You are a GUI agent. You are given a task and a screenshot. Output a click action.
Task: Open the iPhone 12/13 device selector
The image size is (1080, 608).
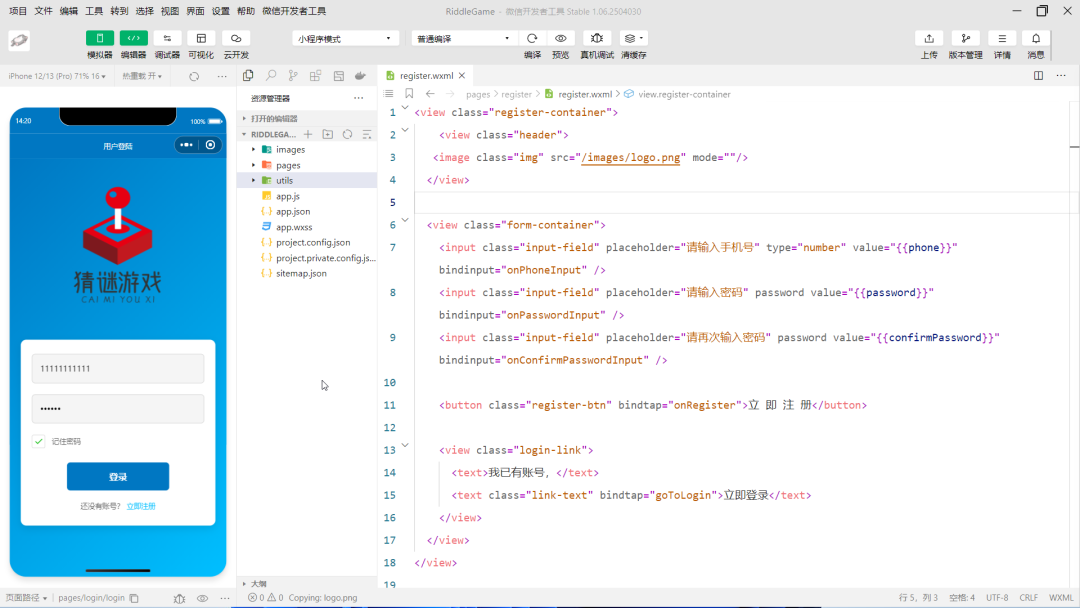coord(57,76)
